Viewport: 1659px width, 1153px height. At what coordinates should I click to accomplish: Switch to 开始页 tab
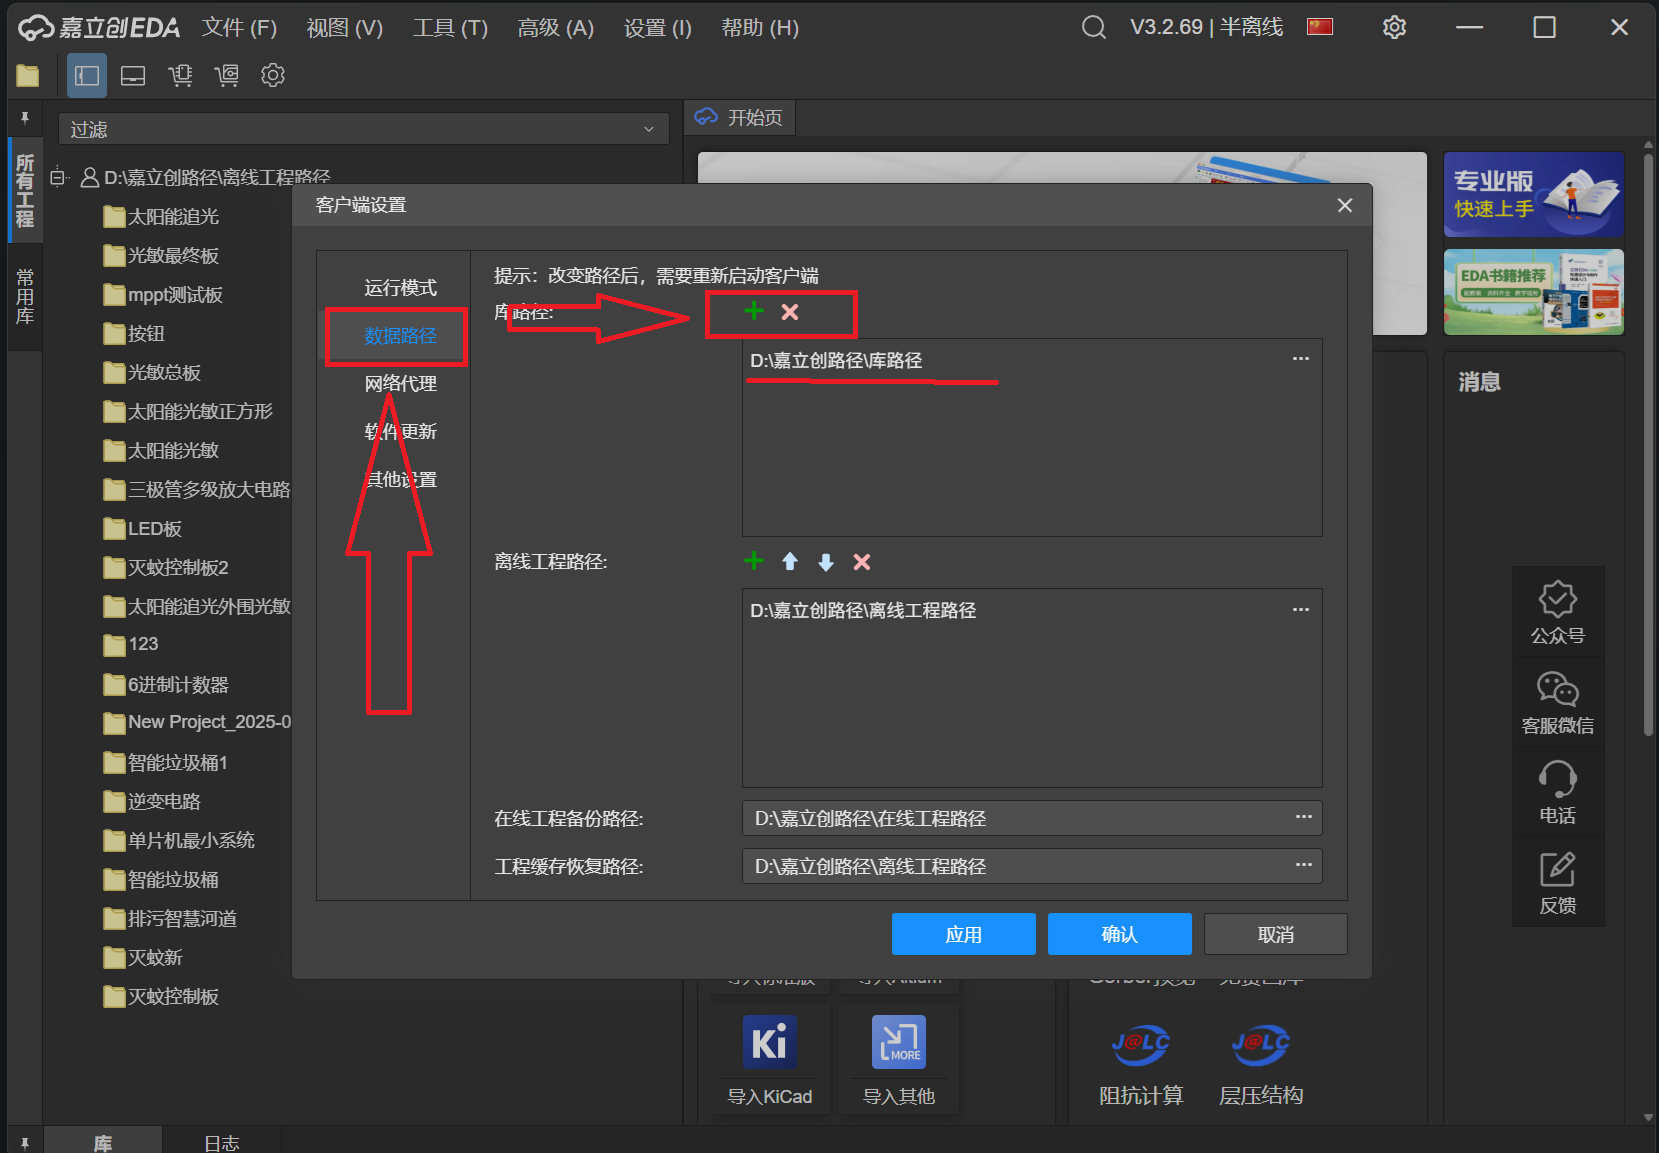coord(740,117)
